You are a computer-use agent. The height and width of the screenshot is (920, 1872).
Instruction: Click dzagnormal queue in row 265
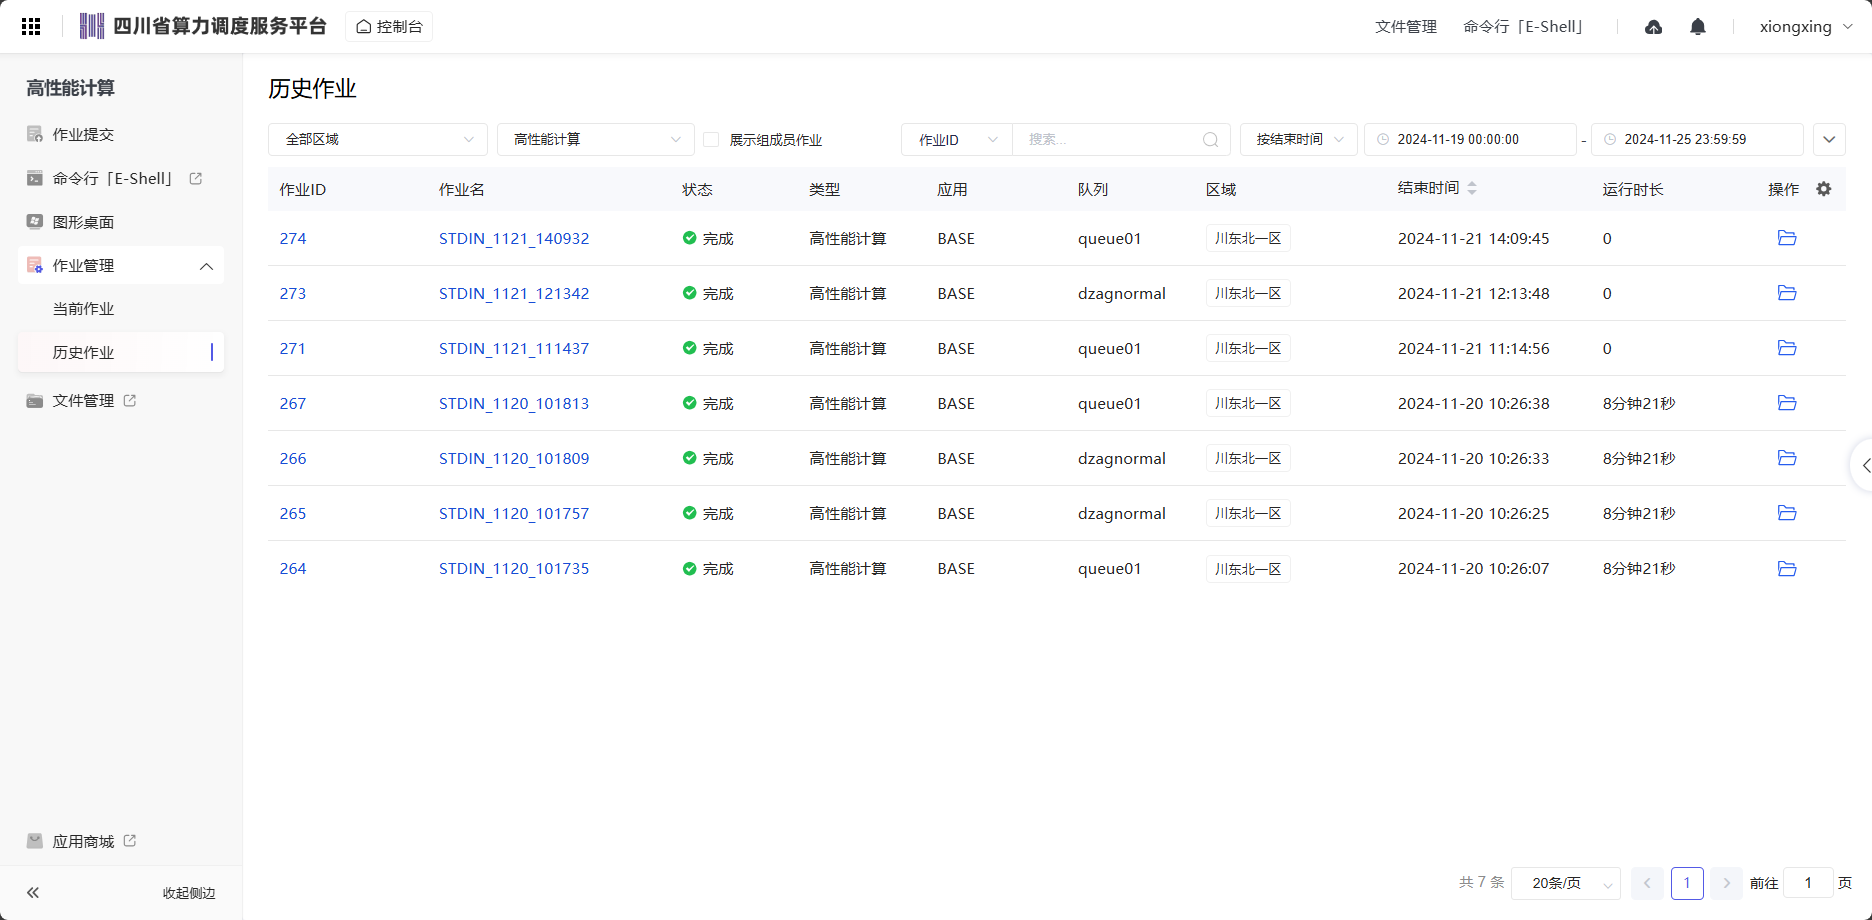coord(1122,513)
